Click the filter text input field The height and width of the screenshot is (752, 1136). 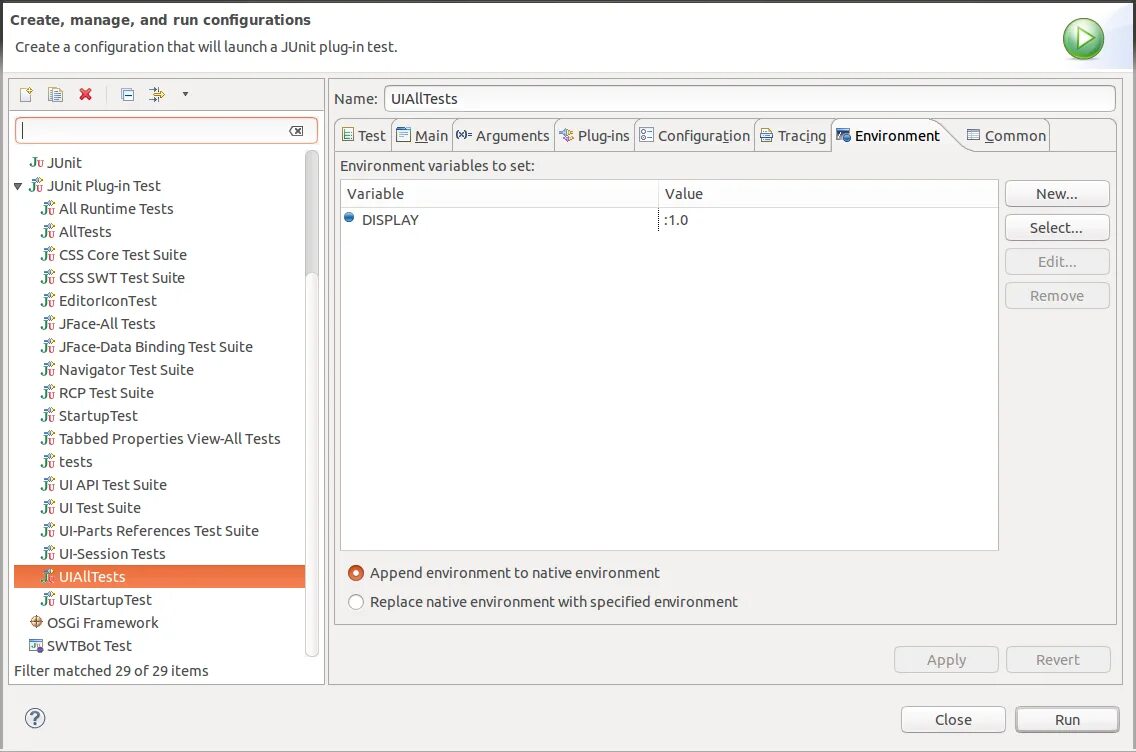pos(166,131)
